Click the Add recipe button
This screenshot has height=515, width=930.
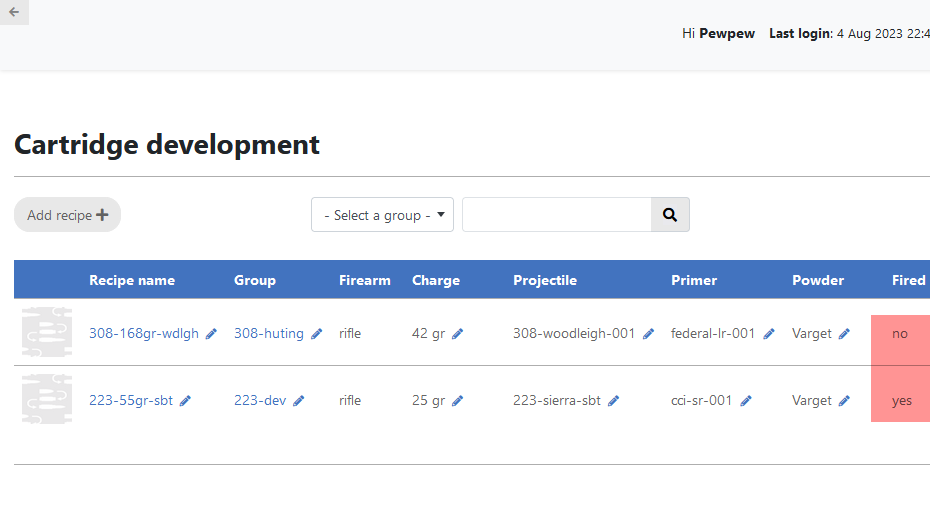(x=67, y=215)
